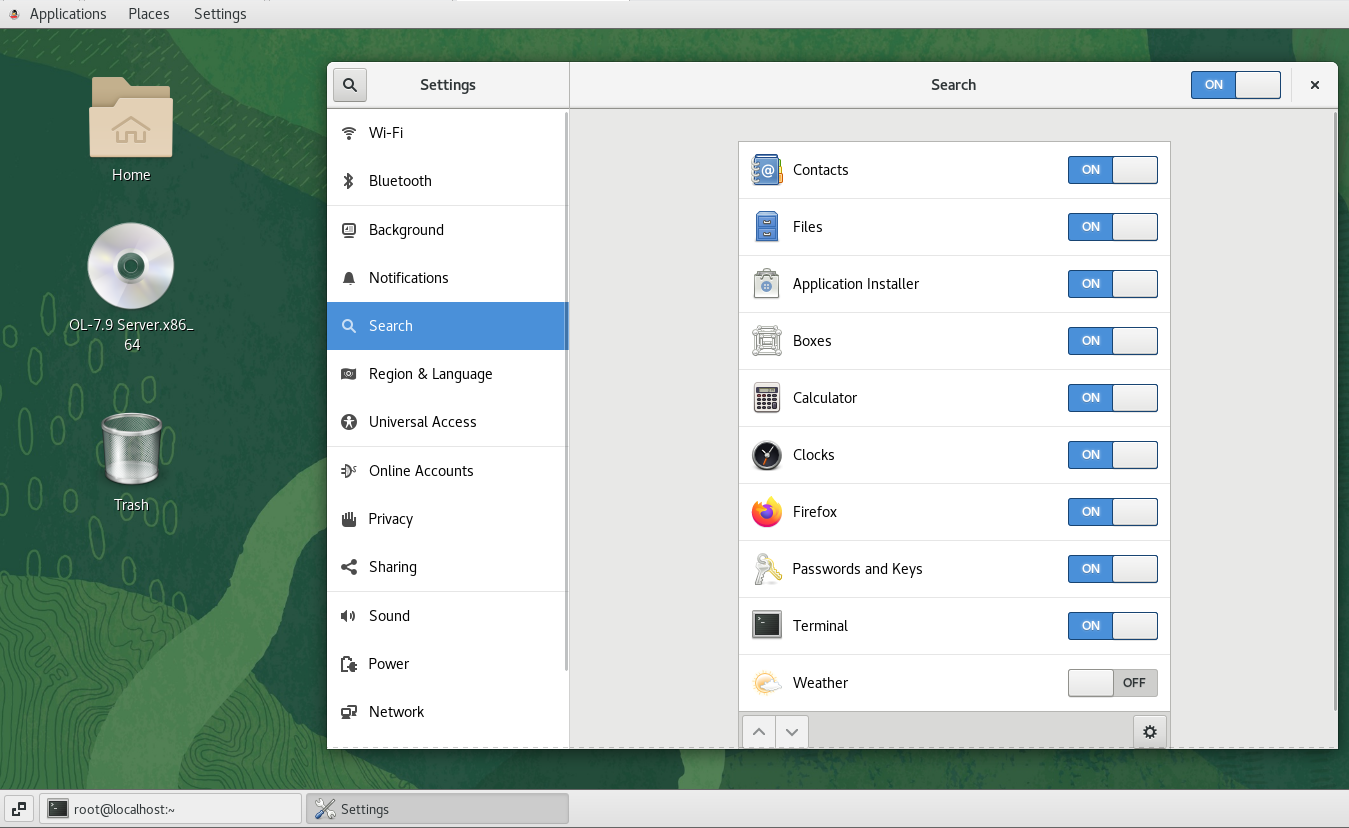Open search locations gear button
The height and width of the screenshot is (828, 1349).
point(1150,732)
